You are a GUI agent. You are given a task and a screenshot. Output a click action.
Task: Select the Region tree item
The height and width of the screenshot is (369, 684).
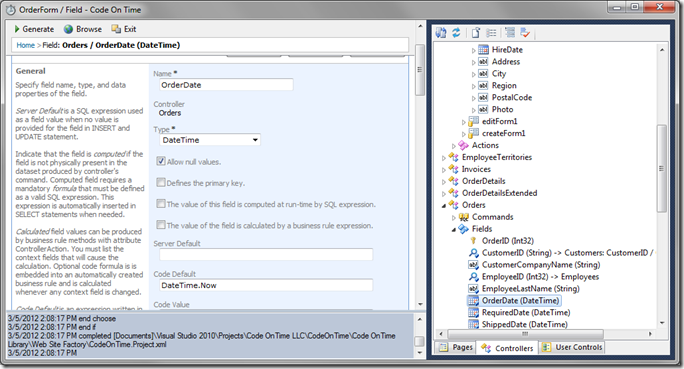(504, 85)
